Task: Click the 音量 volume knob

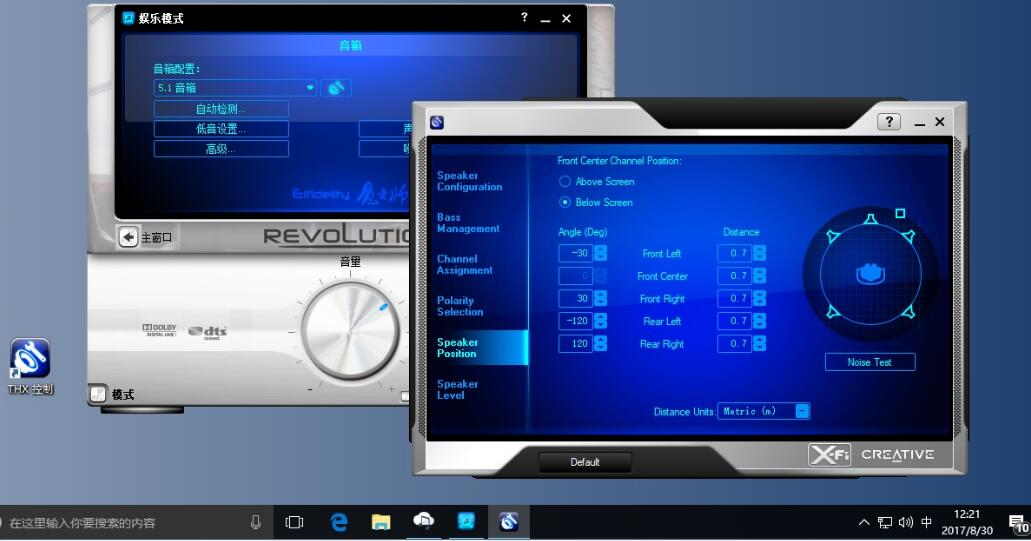Action: (x=350, y=332)
